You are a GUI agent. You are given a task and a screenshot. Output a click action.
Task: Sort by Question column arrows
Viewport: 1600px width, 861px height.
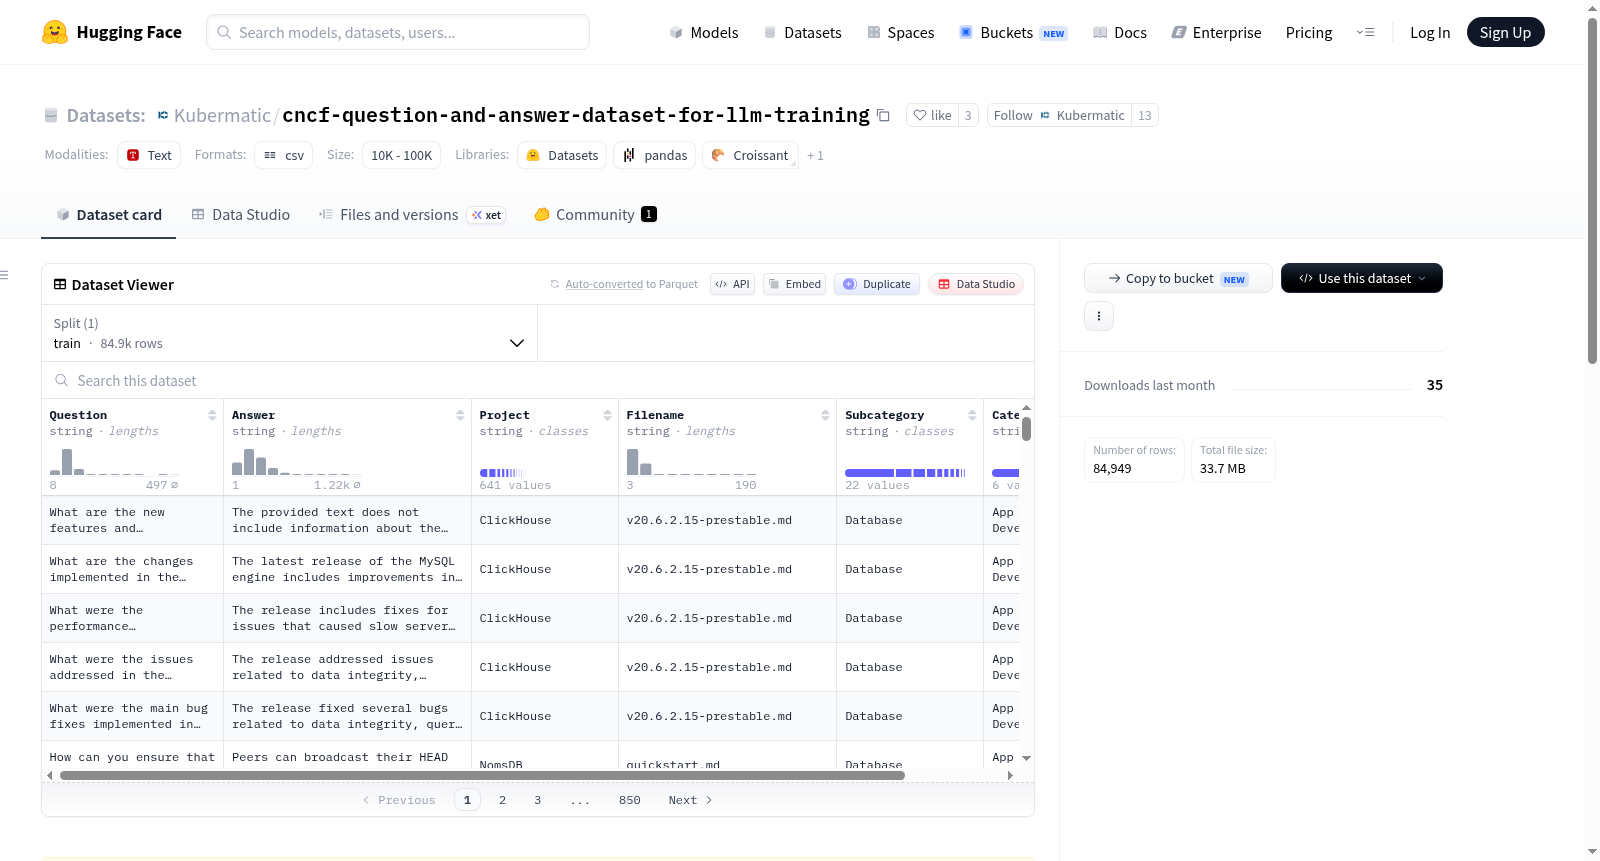coord(212,415)
